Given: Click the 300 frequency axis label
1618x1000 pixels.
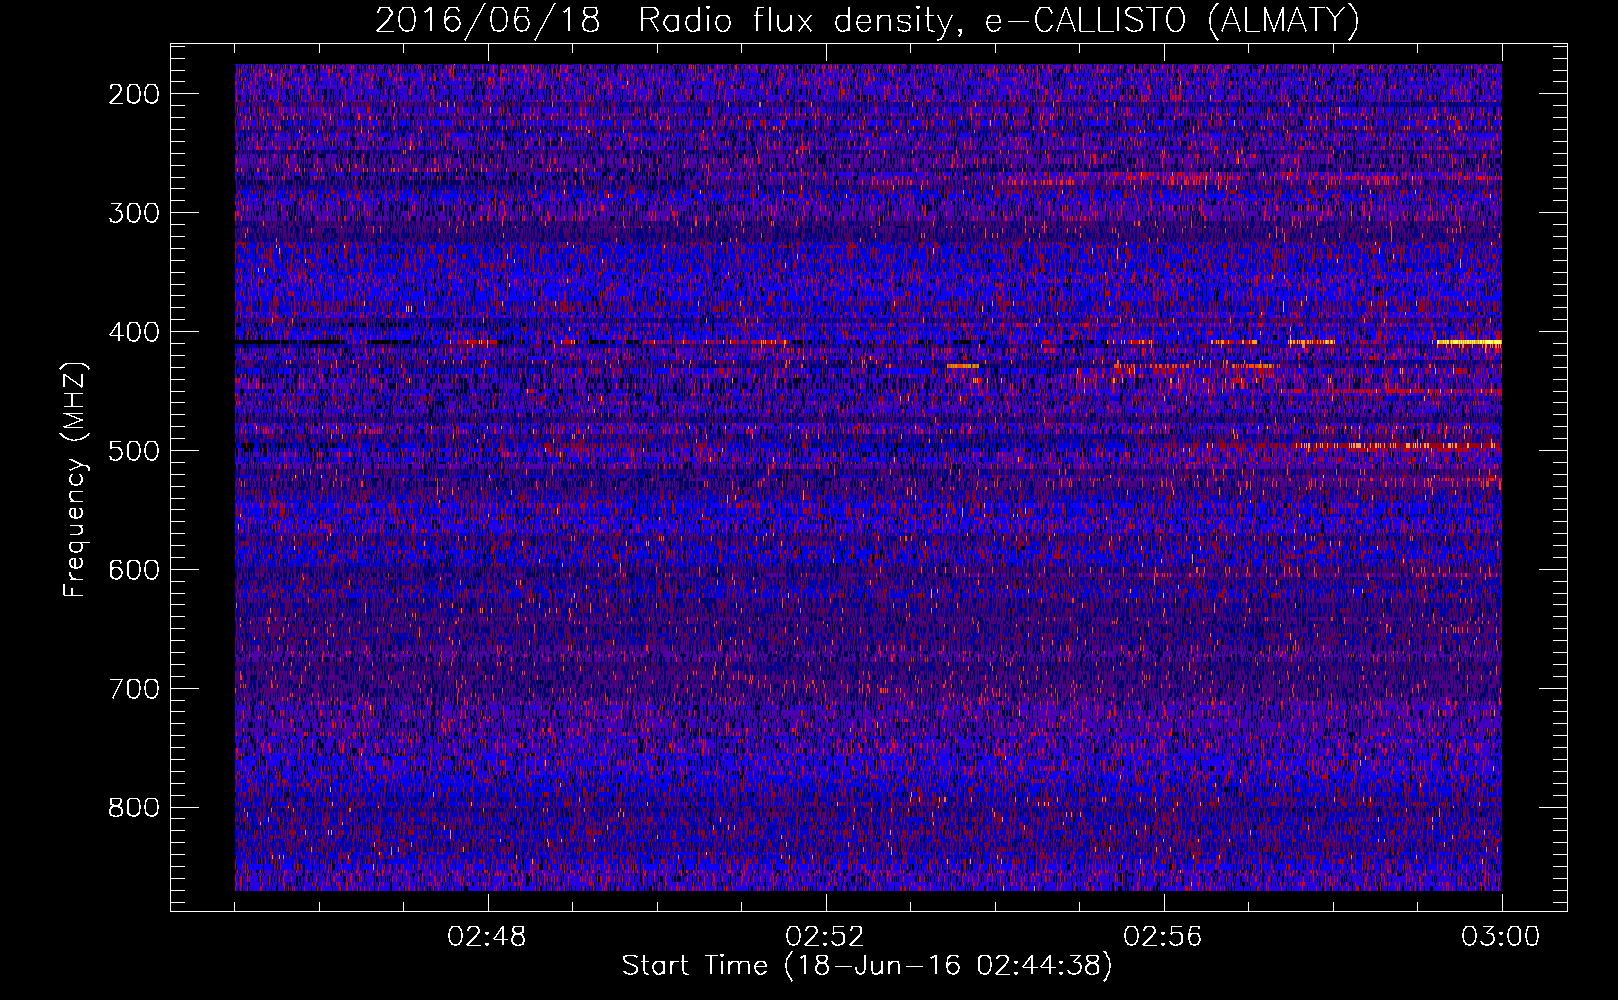Looking at the screenshot, I should pyautogui.click(x=133, y=213).
